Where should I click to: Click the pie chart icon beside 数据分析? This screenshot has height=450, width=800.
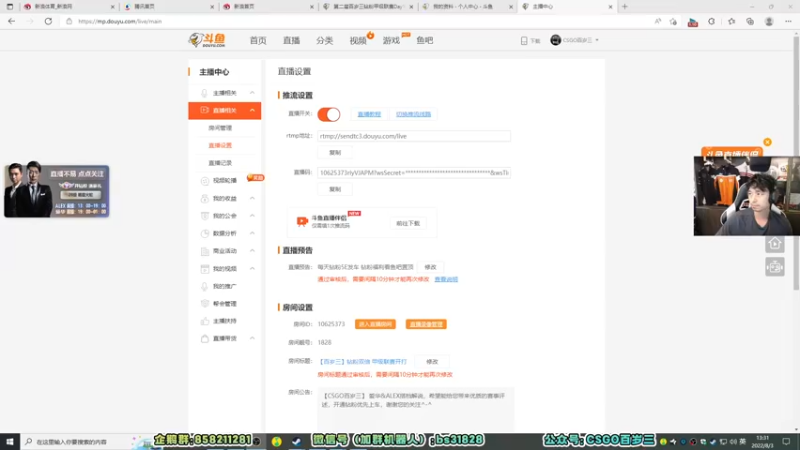click(205, 233)
